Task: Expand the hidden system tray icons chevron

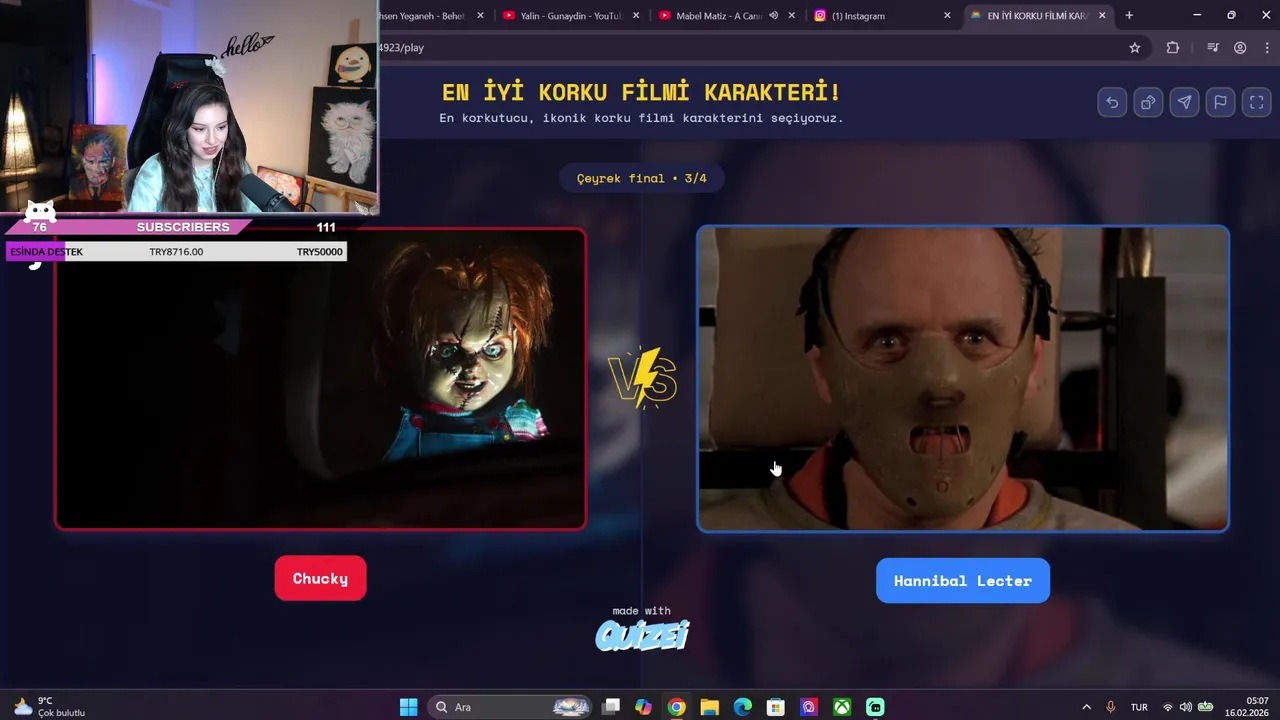Action: click(1087, 707)
